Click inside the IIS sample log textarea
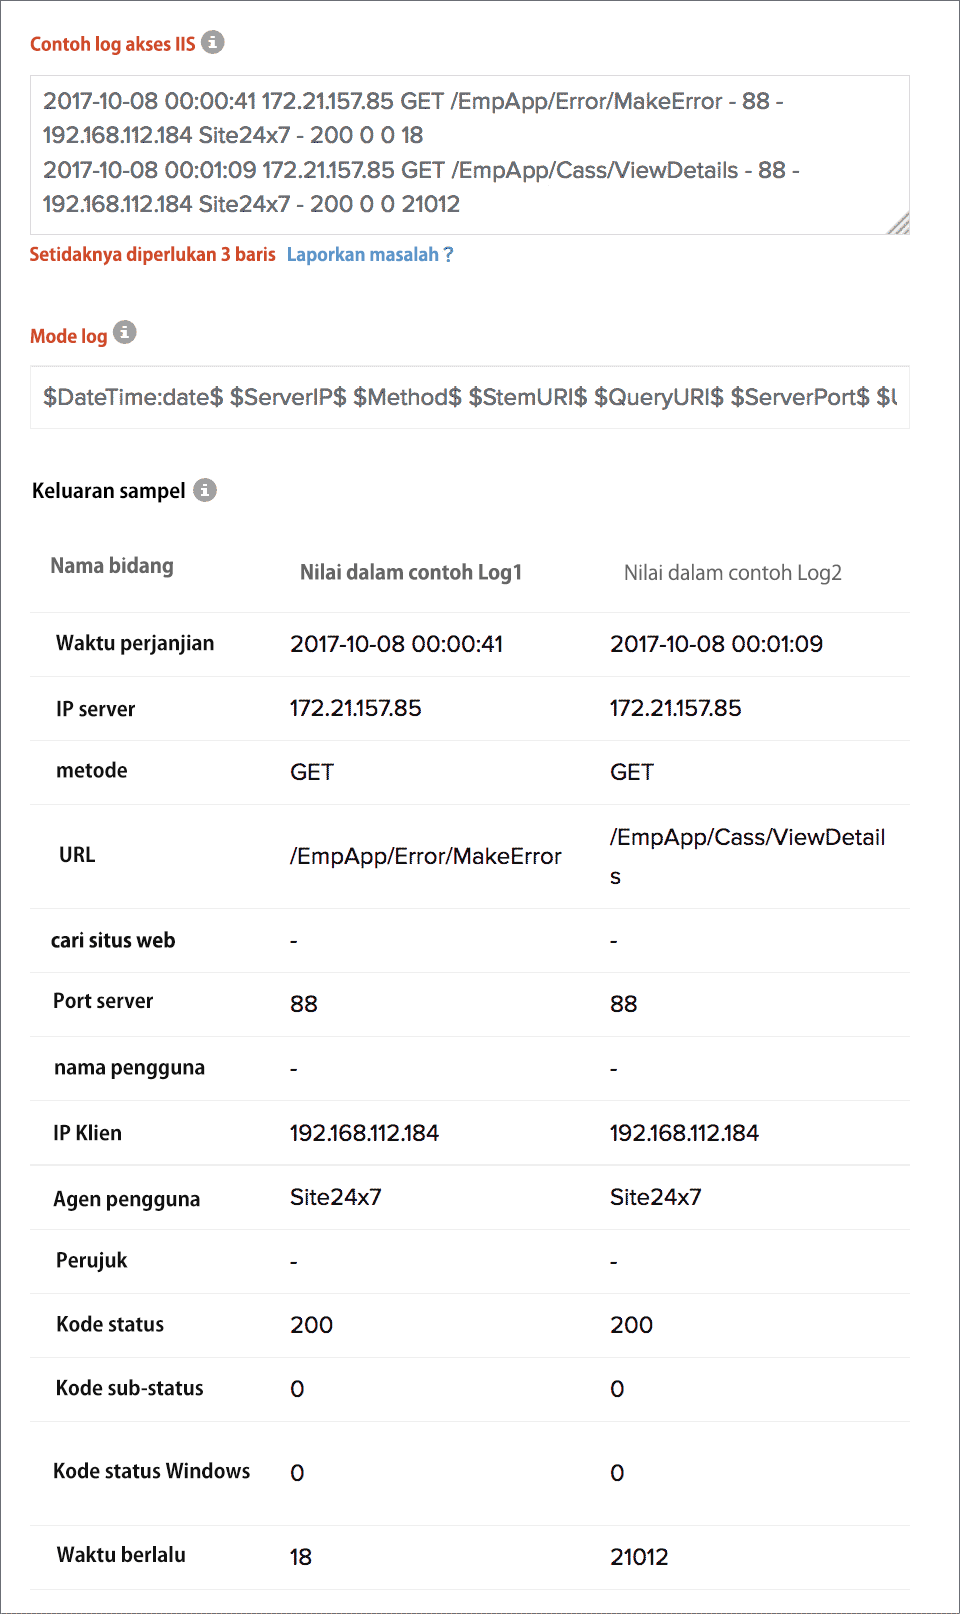Image resolution: width=960 pixels, height=1614 pixels. (469, 153)
